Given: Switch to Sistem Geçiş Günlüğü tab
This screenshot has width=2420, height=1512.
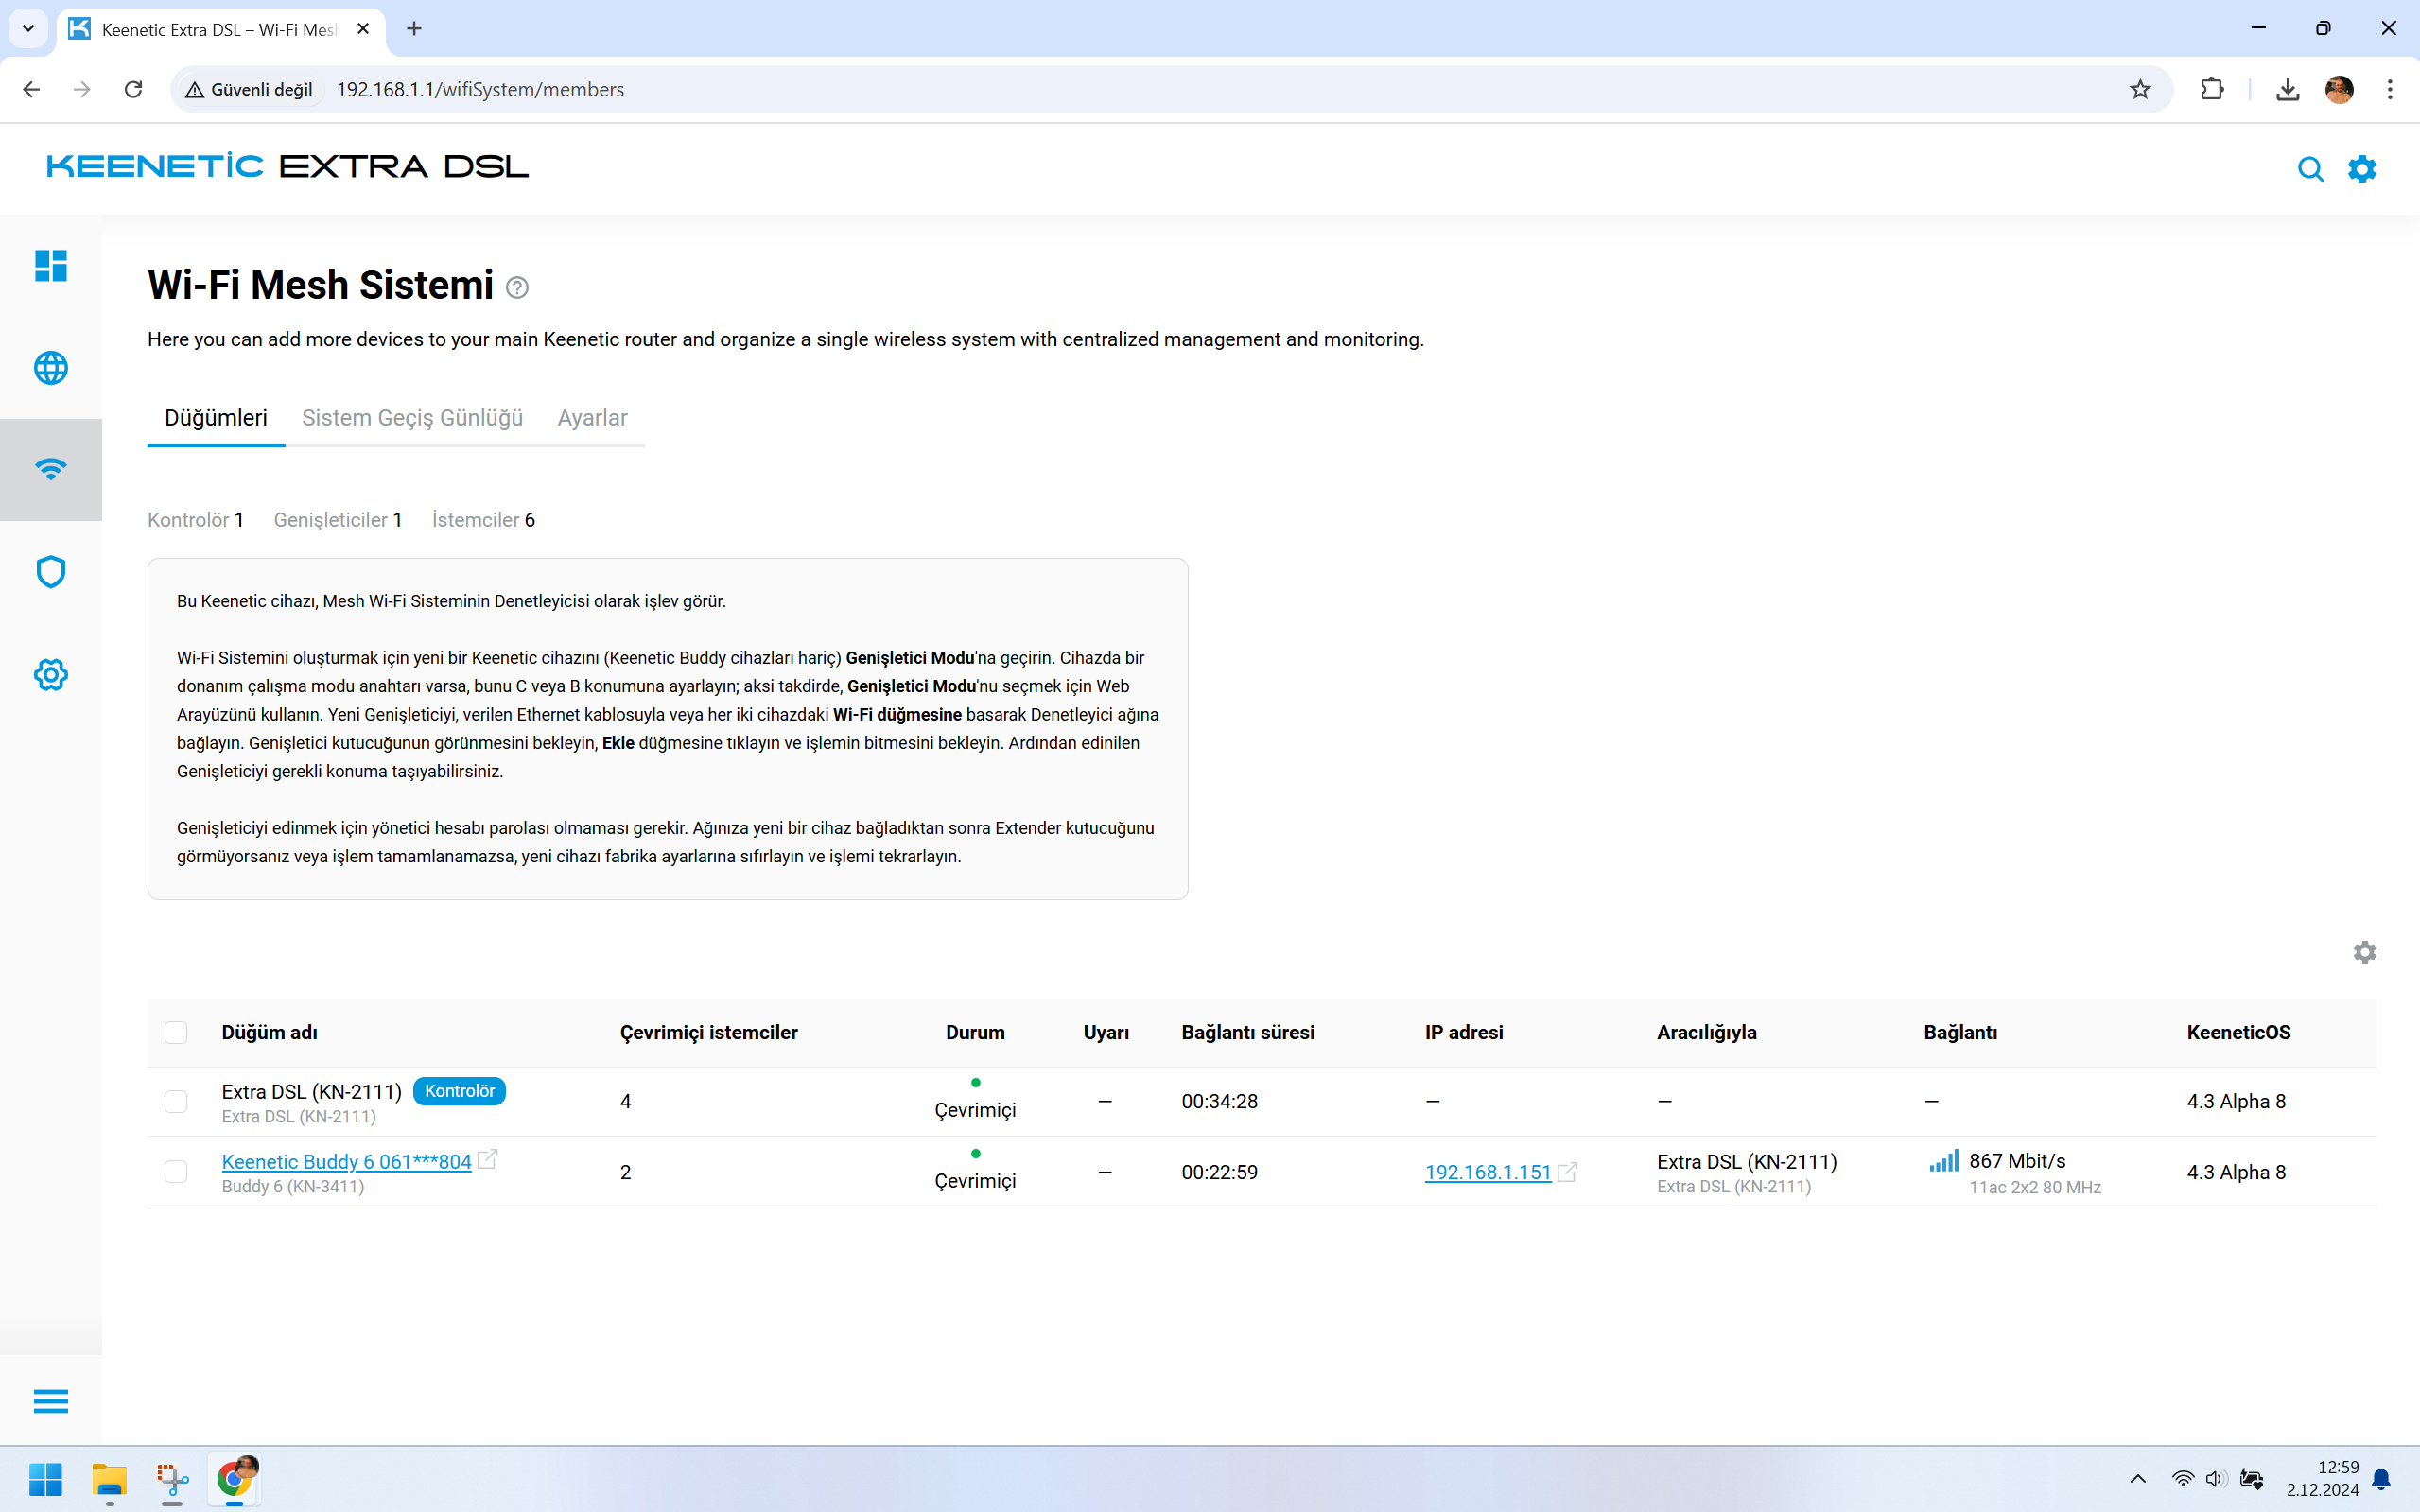Looking at the screenshot, I should (x=412, y=418).
